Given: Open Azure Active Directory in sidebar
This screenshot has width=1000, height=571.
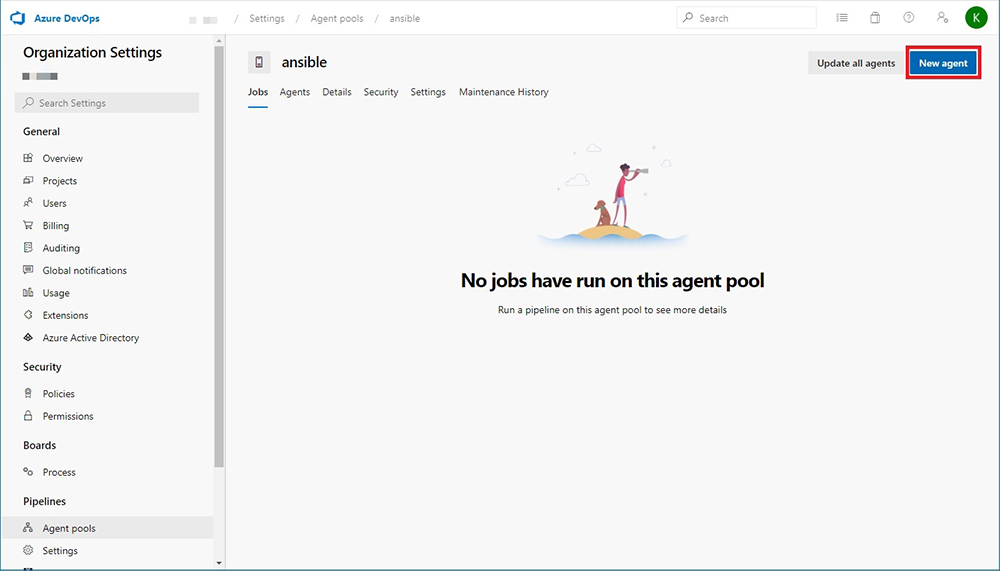Looking at the screenshot, I should (90, 338).
